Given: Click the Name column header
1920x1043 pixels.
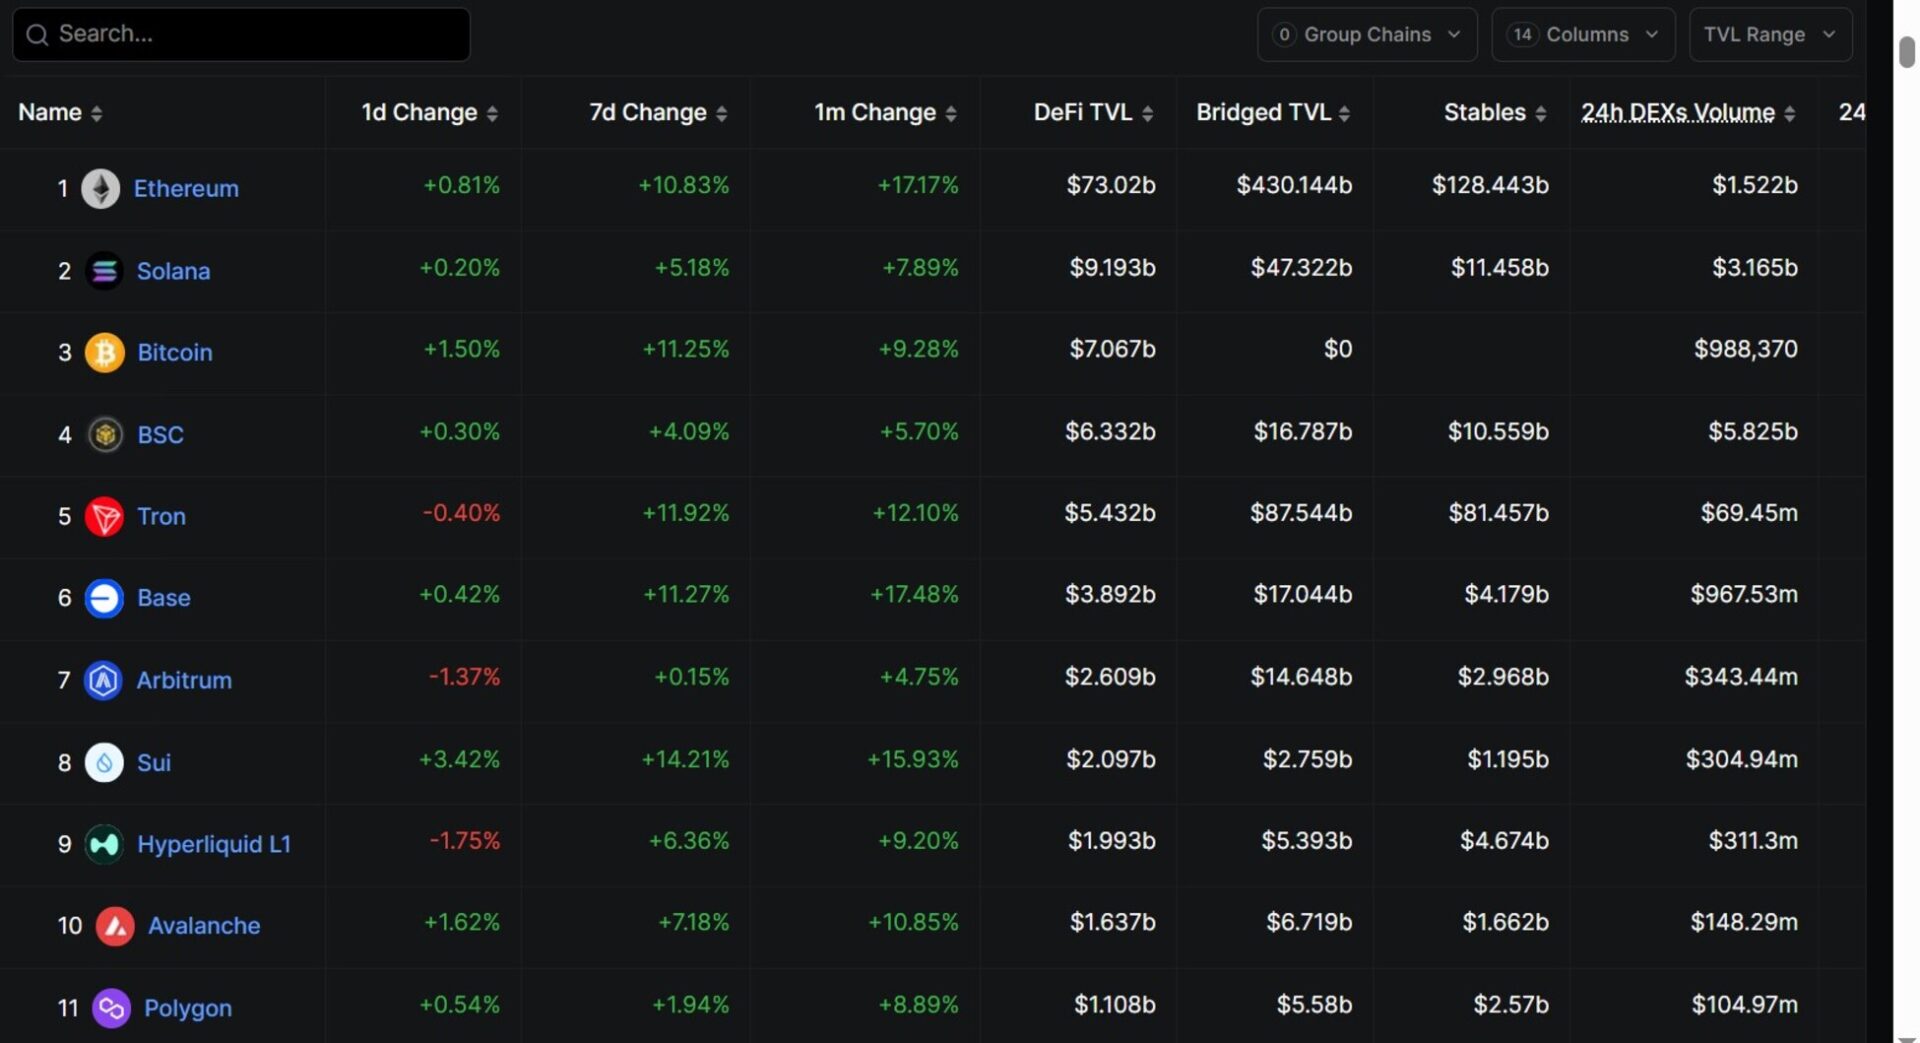Looking at the screenshot, I should coord(50,112).
